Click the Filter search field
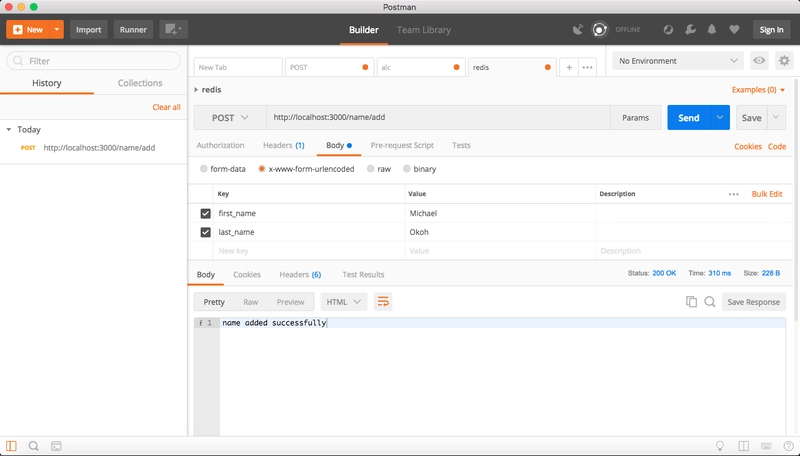This screenshot has width=800, height=456. (x=93, y=61)
